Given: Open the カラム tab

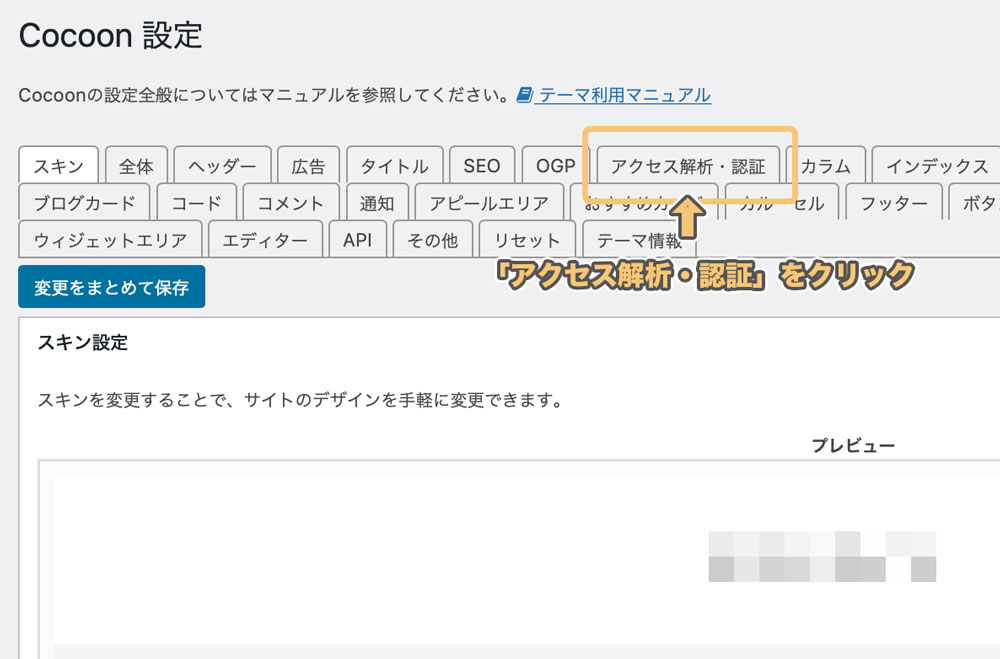Looking at the screenshot, I should pos(825,165).
